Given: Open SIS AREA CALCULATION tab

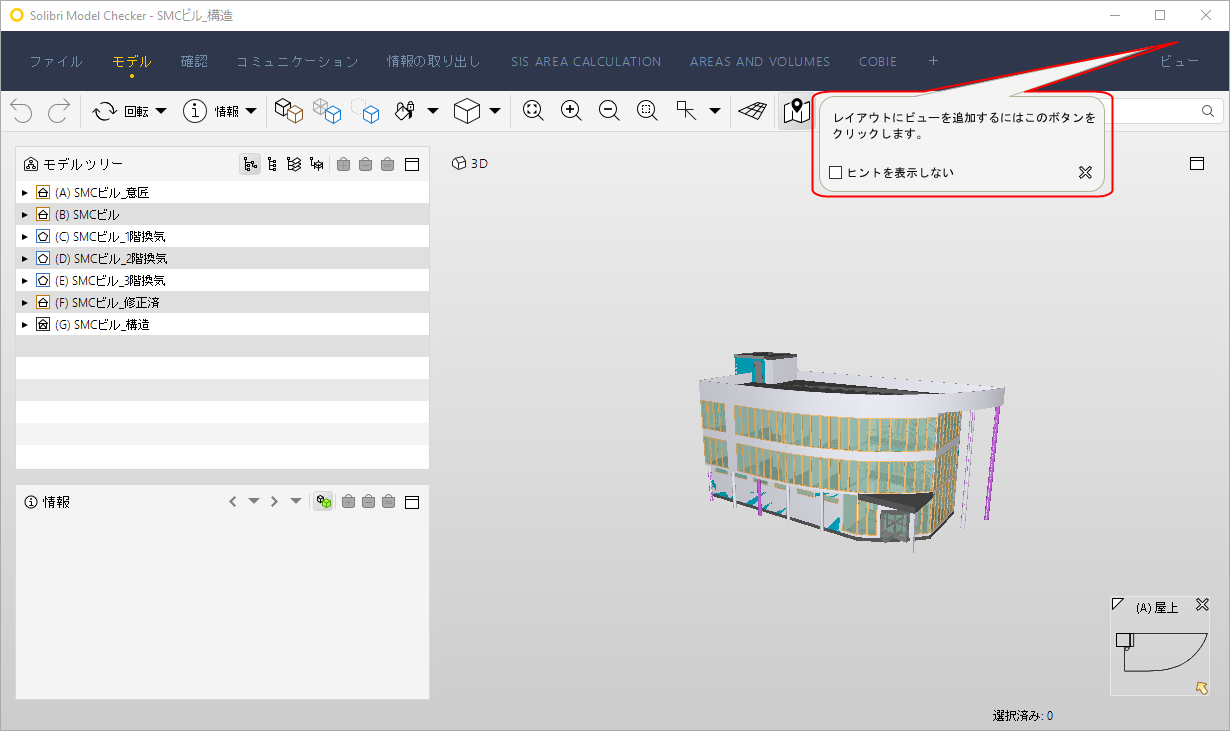Looking at the screenshot, I should click(586, 62).
